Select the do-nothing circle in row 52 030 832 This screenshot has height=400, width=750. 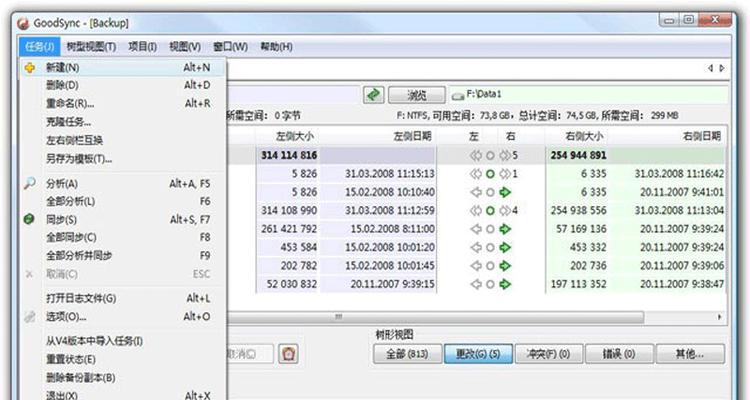490,284
